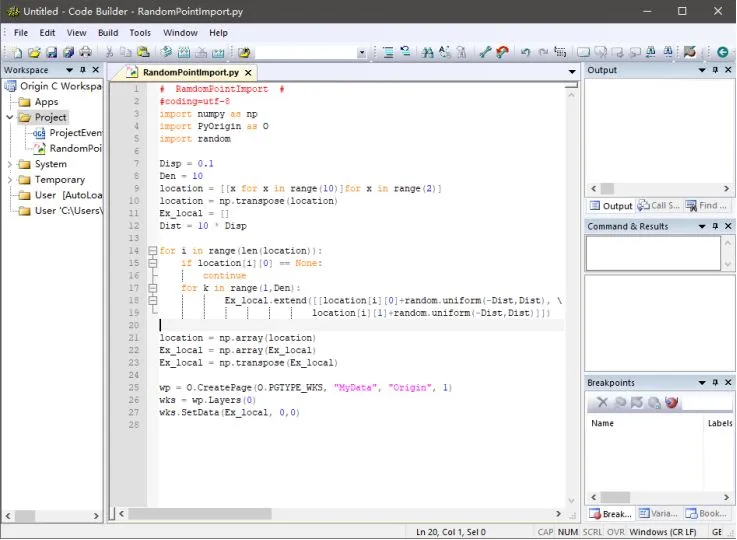Click inside the Command & Results input box

(x=653, y=253)
